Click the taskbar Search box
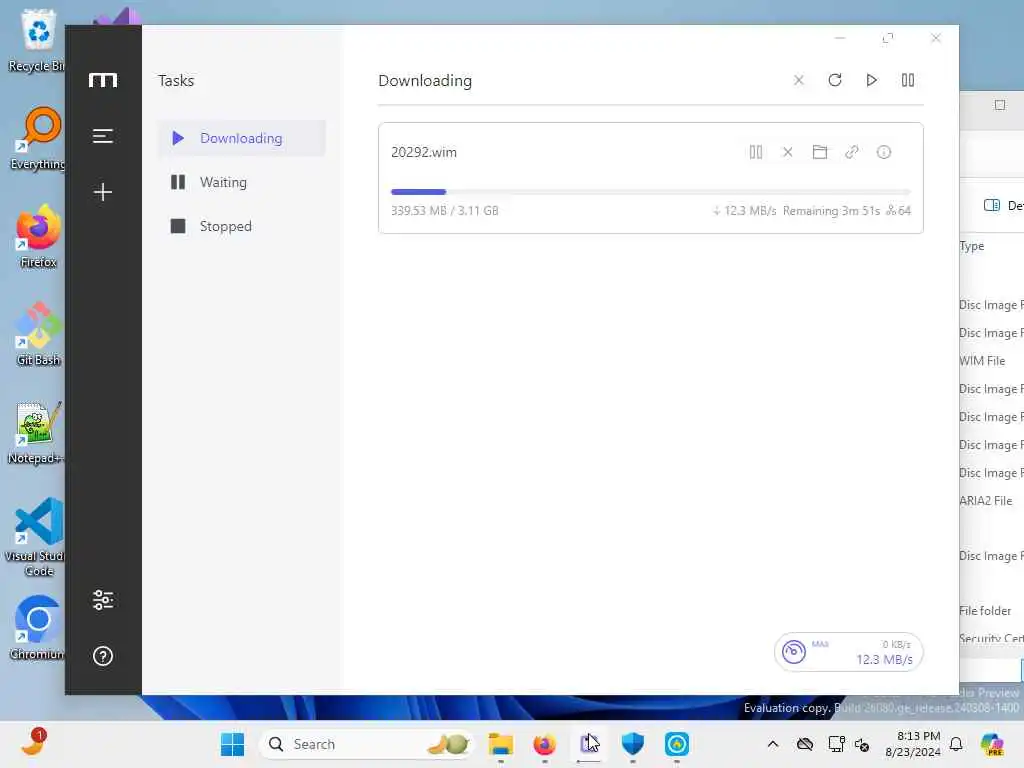Viewport: 1024px width, 768px height. pyautogui.click(x=367, y=744)
